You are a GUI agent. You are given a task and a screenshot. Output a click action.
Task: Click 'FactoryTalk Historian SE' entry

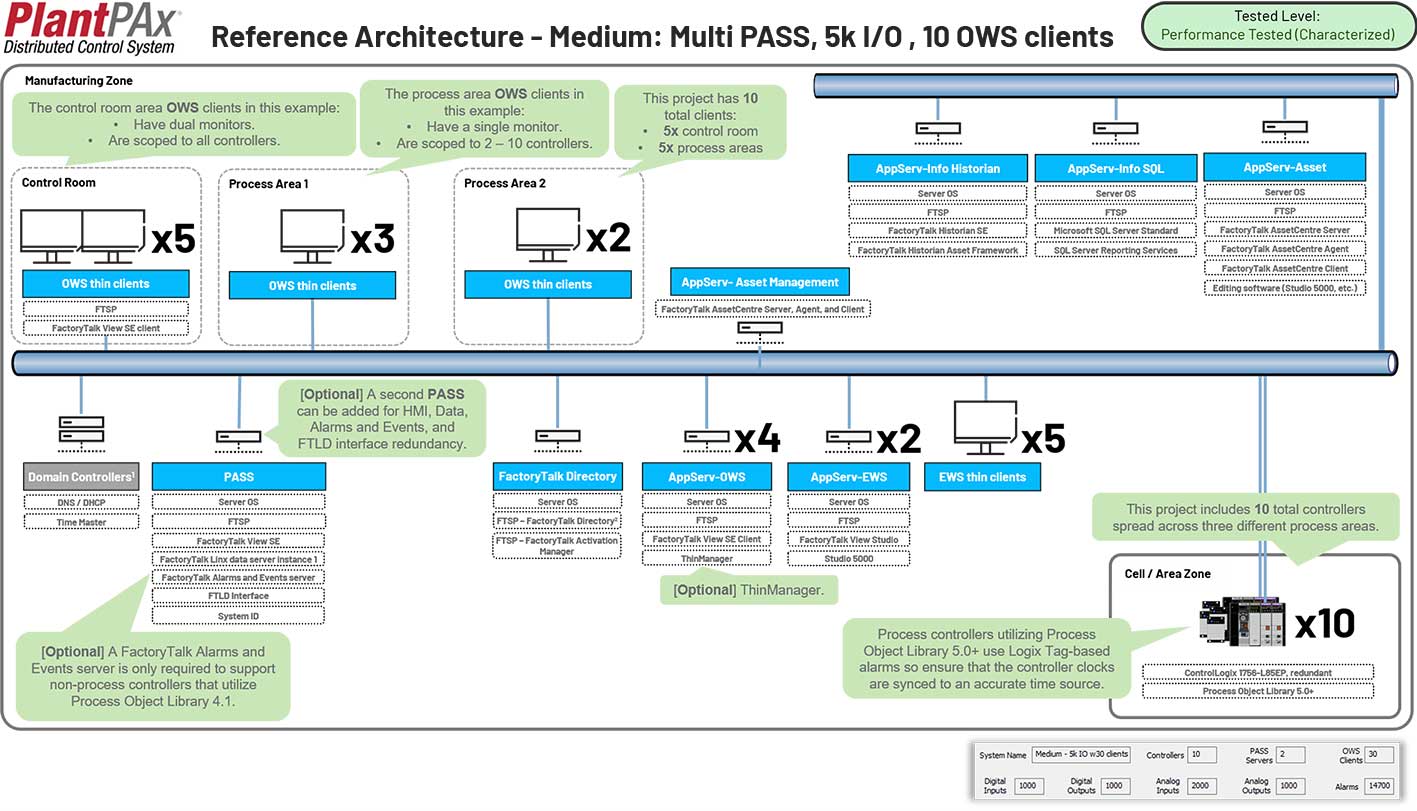tap(938, 231)
